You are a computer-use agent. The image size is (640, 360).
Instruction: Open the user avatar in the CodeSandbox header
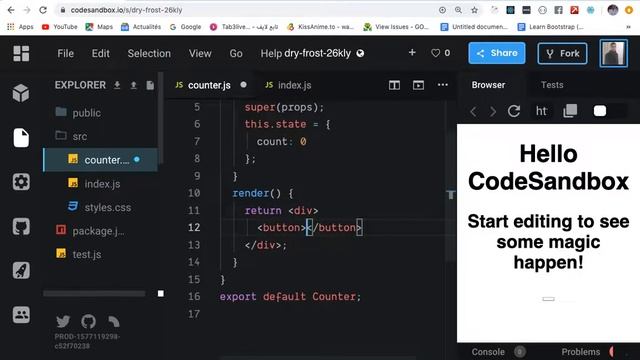[x=613, y=53]
